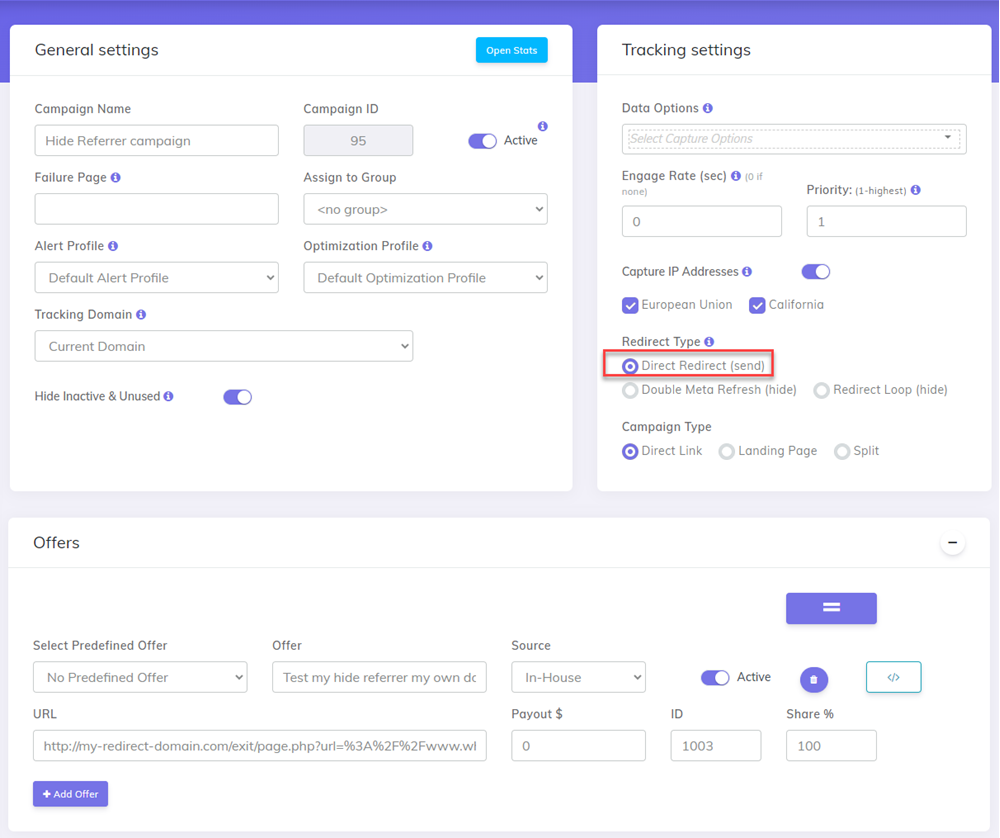
Task: Disable the Hide Inactive & Unused toggle
Action: (237, 397)
